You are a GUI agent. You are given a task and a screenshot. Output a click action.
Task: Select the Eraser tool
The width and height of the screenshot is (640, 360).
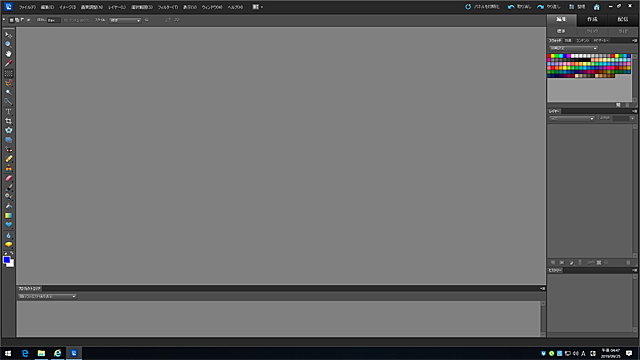(x=8, y=178)
